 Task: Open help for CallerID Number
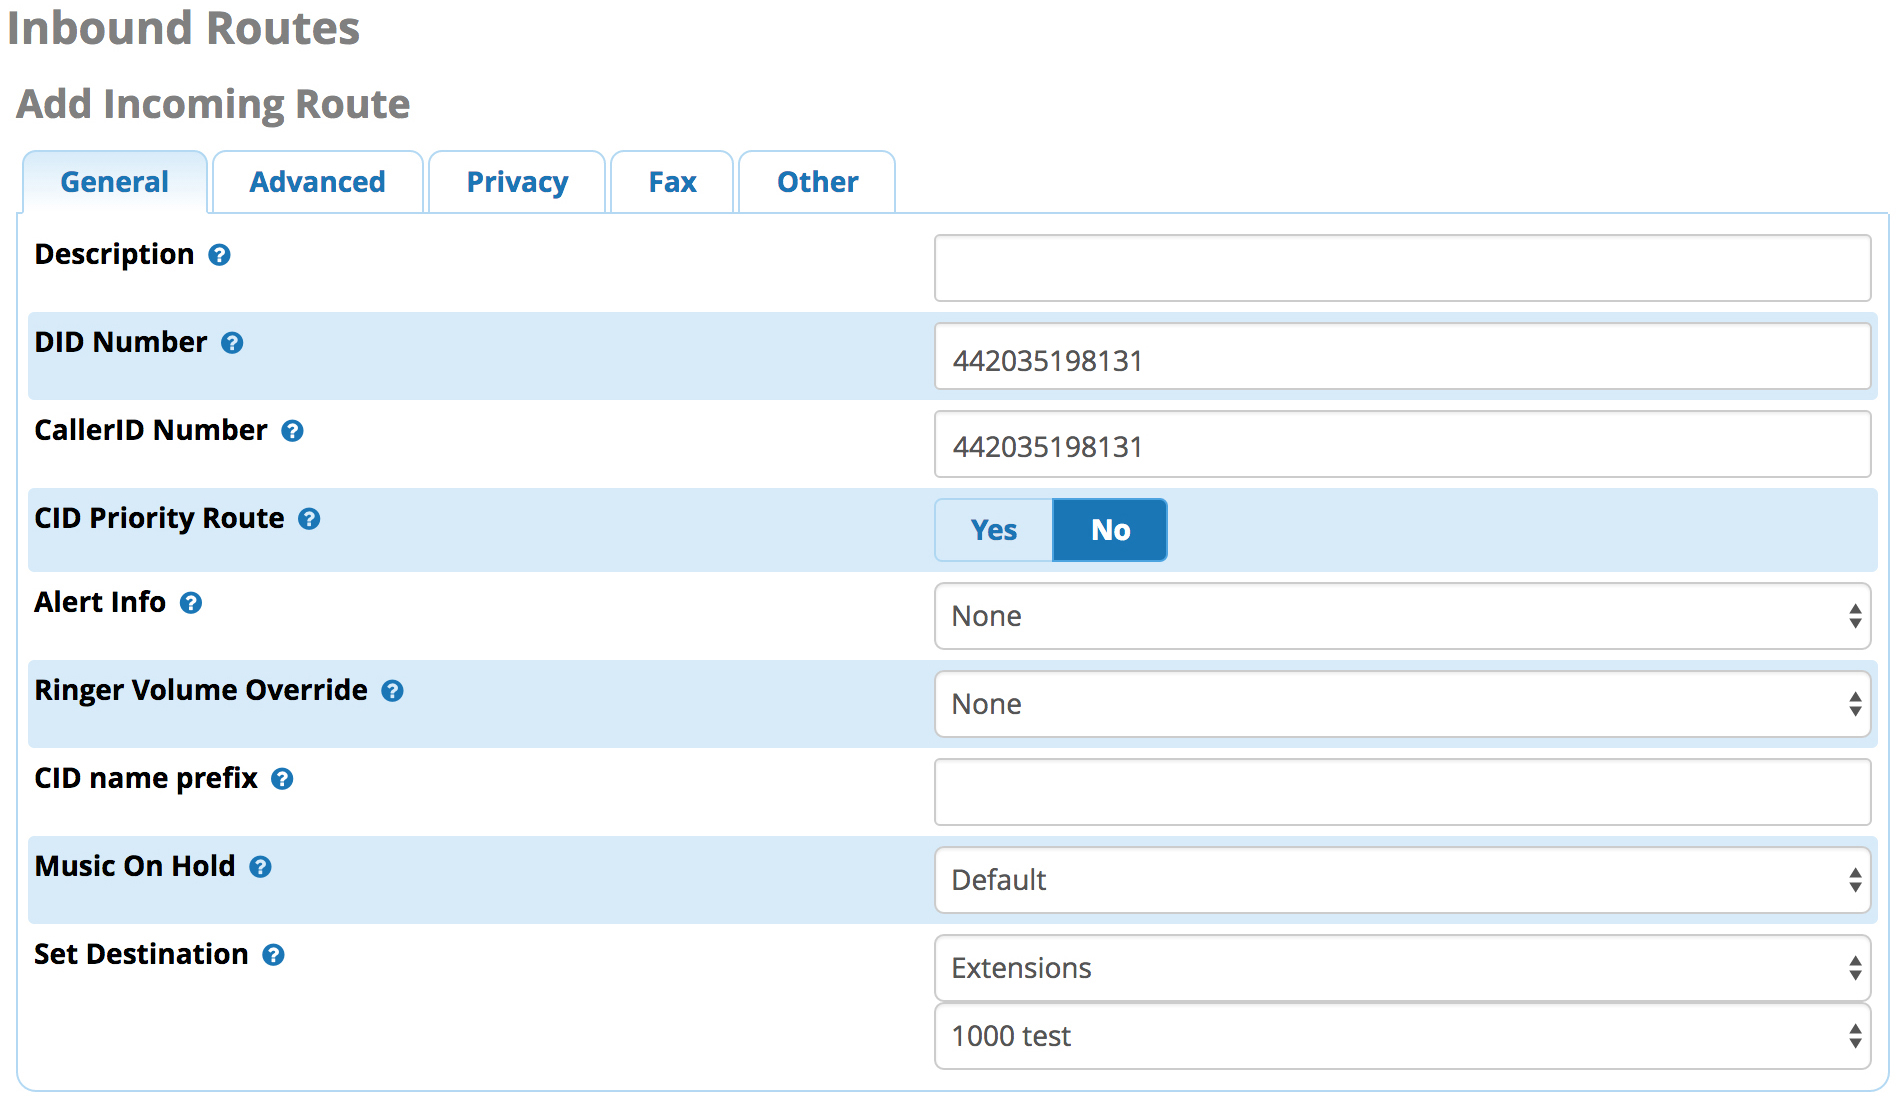[x=292, y=431]
